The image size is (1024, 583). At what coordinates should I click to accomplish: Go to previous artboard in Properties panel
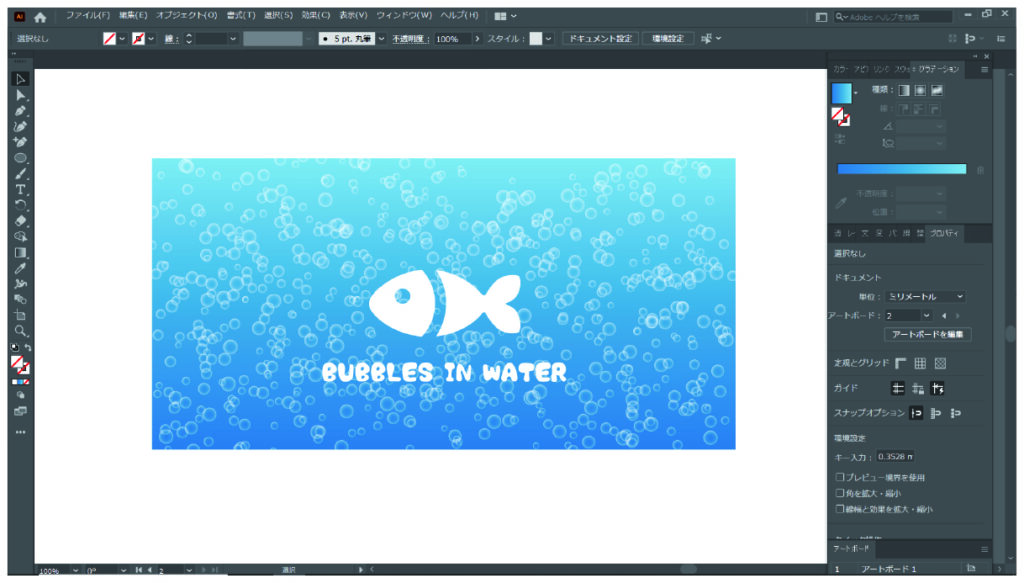(944, 316)
